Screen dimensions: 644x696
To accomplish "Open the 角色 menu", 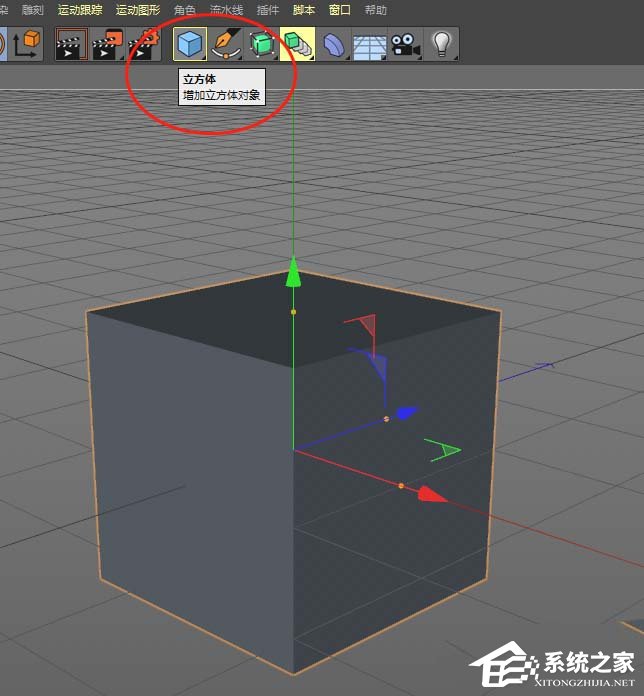I will [x=185, y=10].
